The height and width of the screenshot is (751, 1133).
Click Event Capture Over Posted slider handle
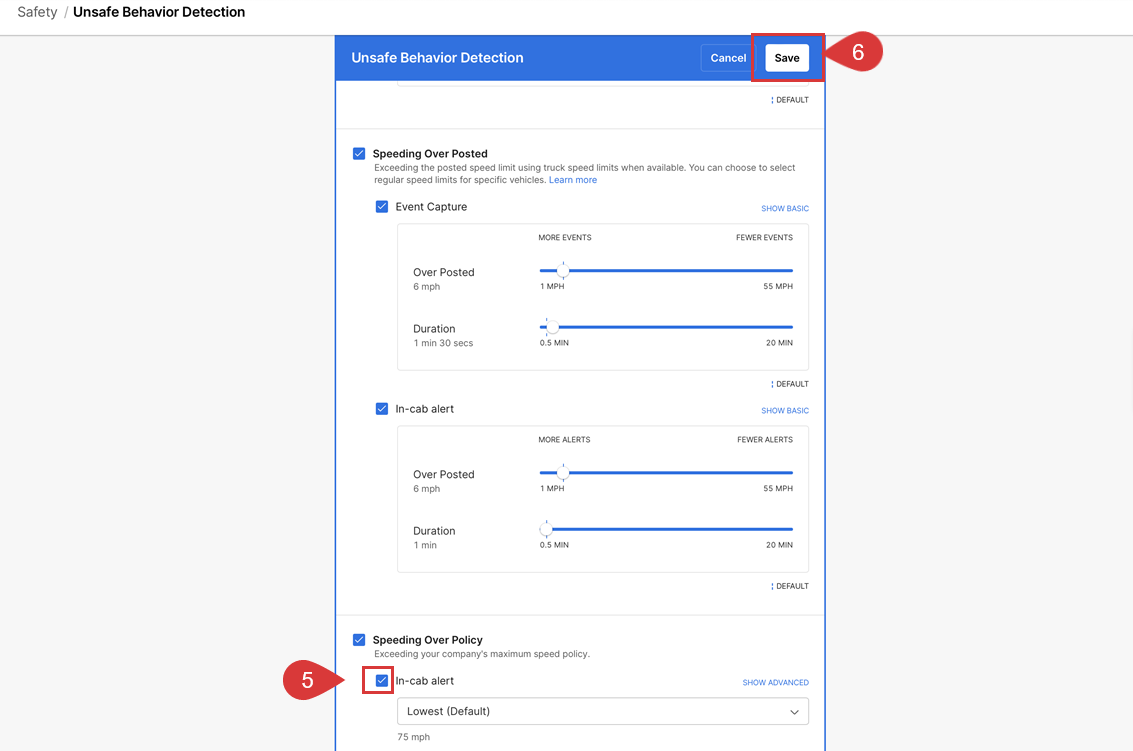[563, 270]
